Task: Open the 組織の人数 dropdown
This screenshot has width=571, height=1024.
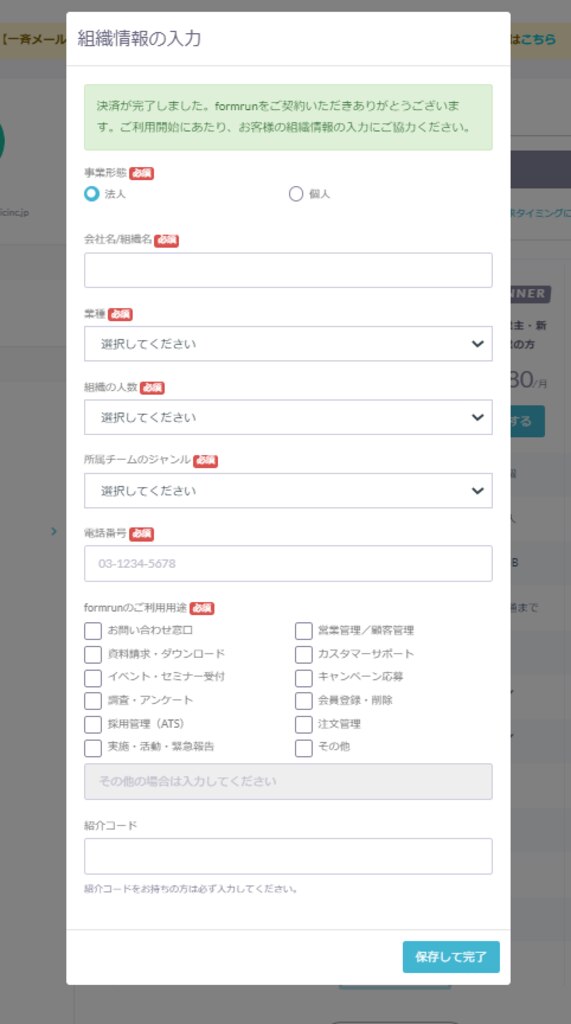Action: 288,417
